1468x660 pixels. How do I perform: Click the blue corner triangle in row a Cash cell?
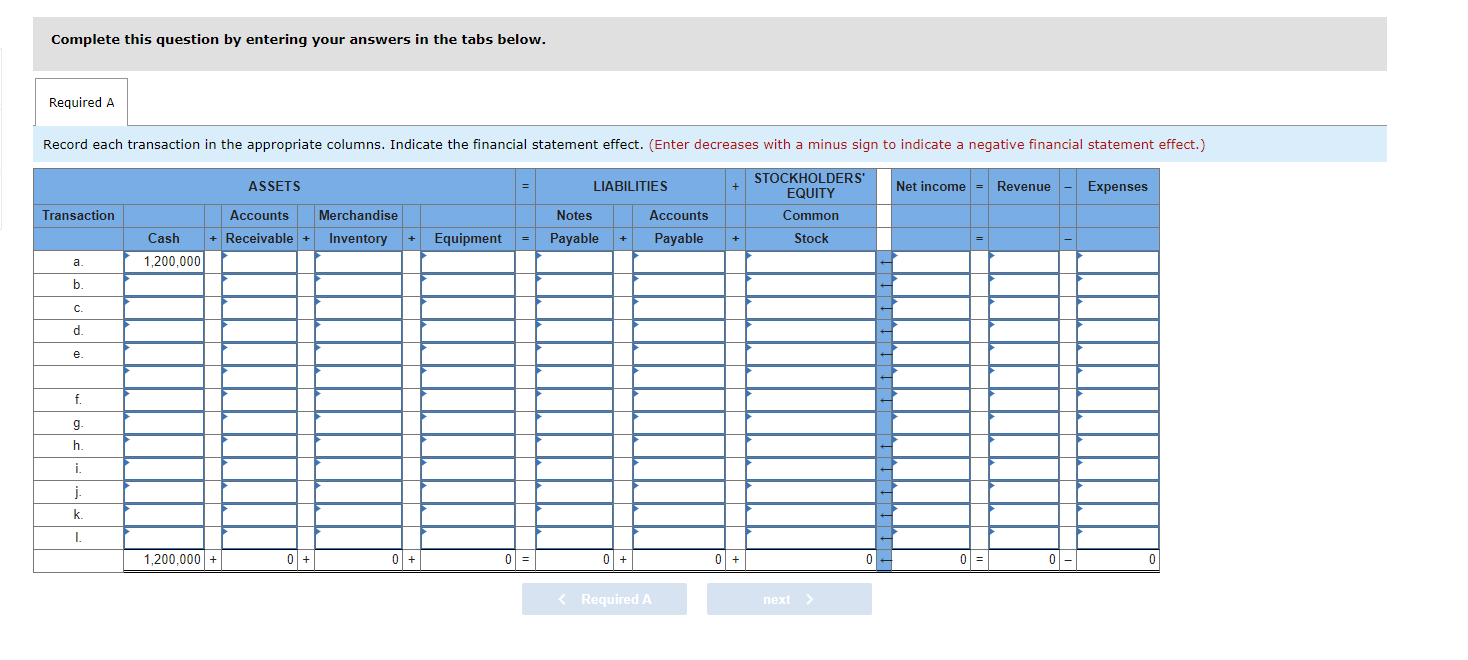126,256
